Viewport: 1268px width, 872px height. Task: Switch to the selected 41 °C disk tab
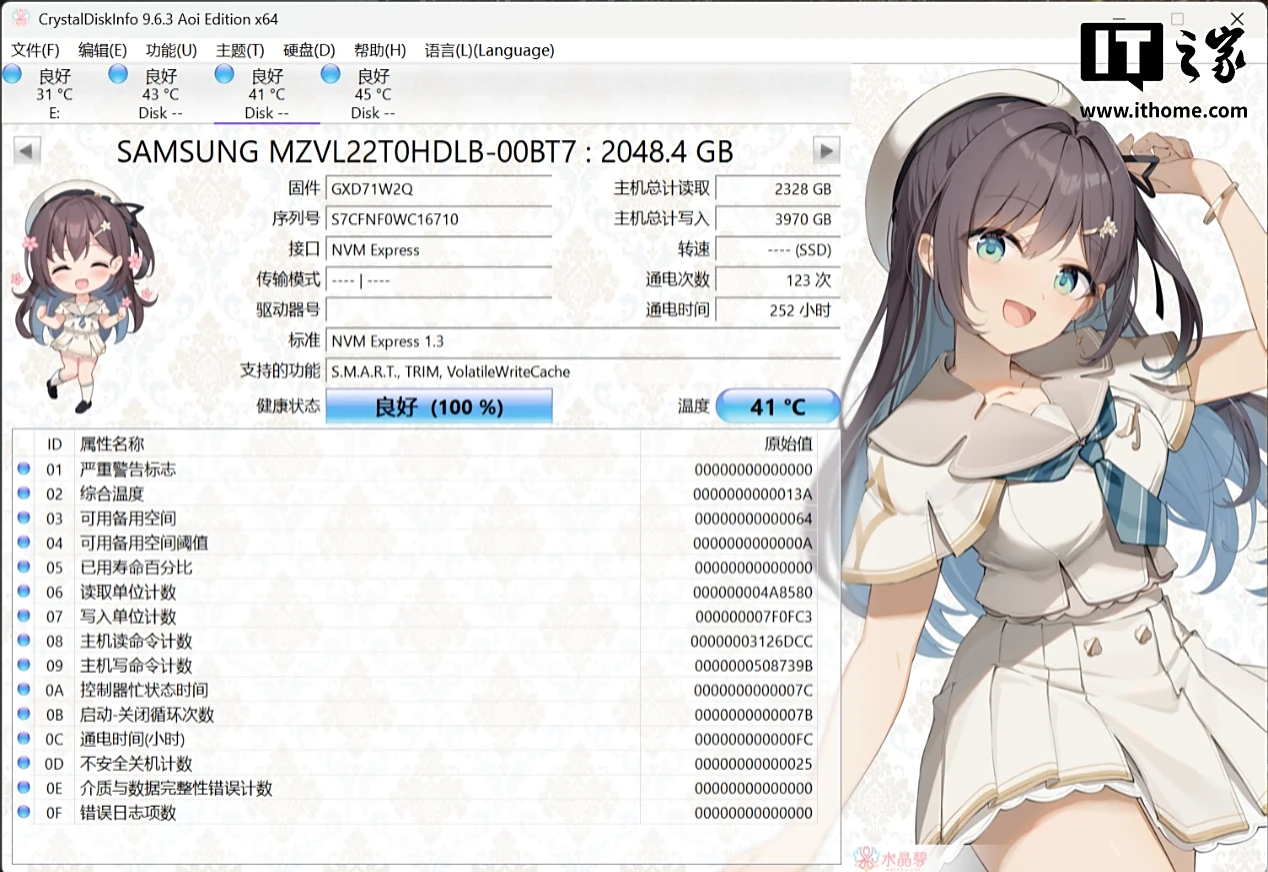266,94
